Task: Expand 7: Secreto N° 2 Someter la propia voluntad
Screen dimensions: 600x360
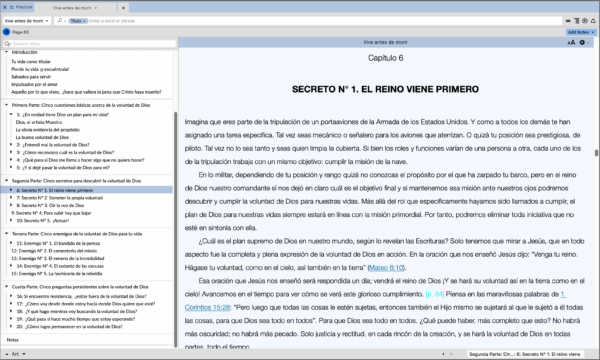Action: (11, 198)
